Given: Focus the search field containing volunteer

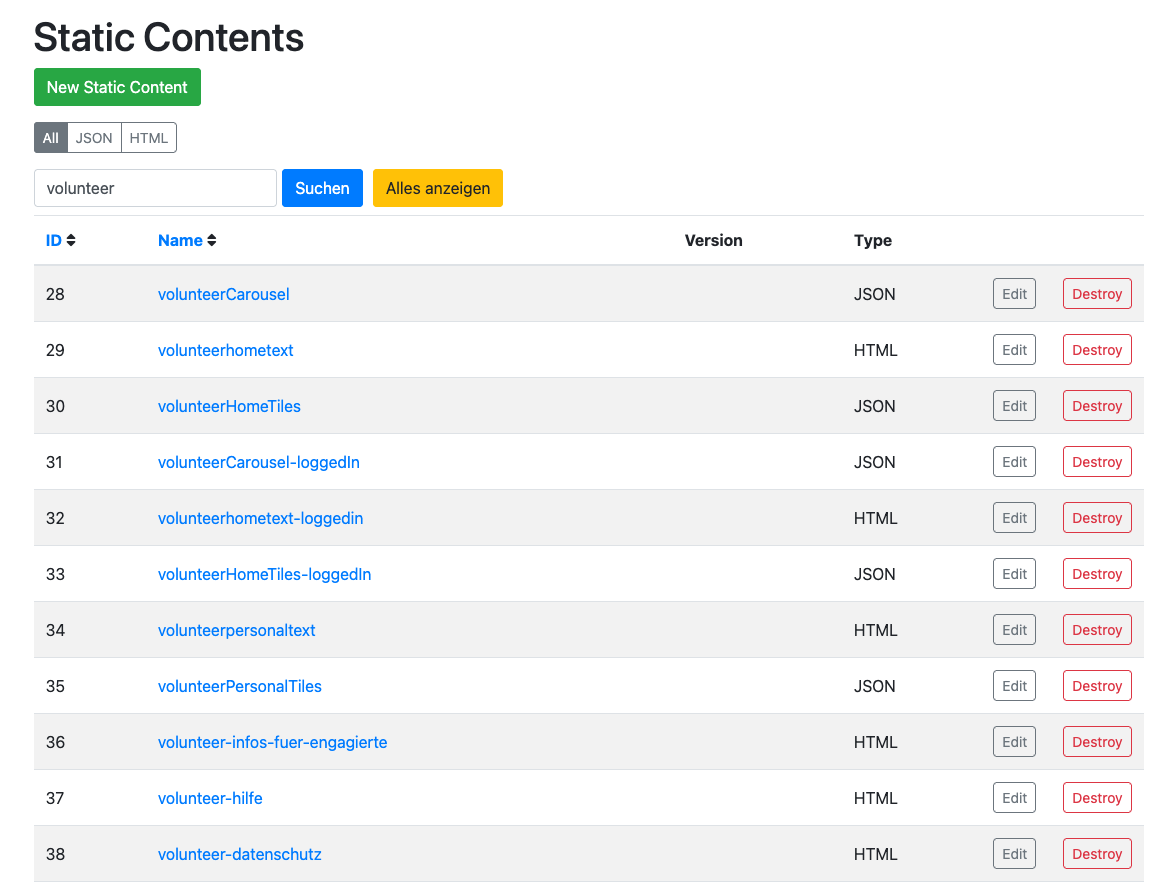Looking at the screenshot, I should (x=155, y=188).
